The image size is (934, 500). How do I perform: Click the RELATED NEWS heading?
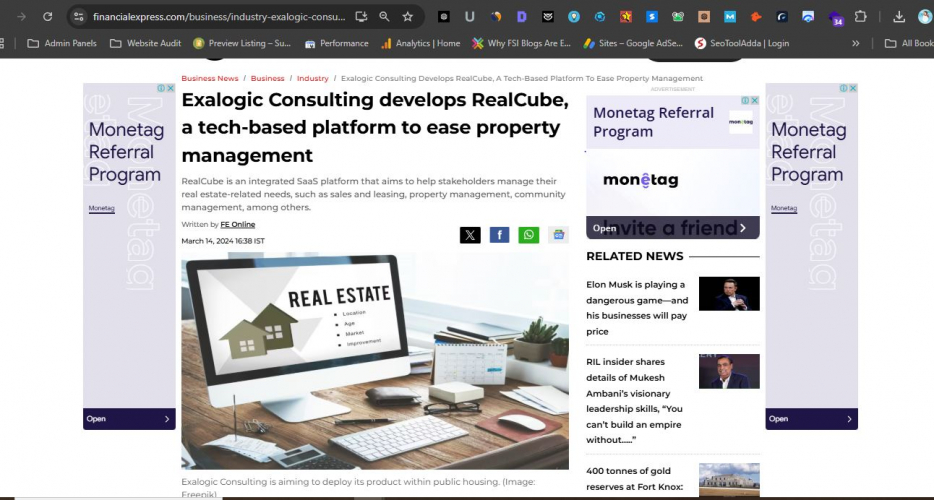[x=634, y=256]
